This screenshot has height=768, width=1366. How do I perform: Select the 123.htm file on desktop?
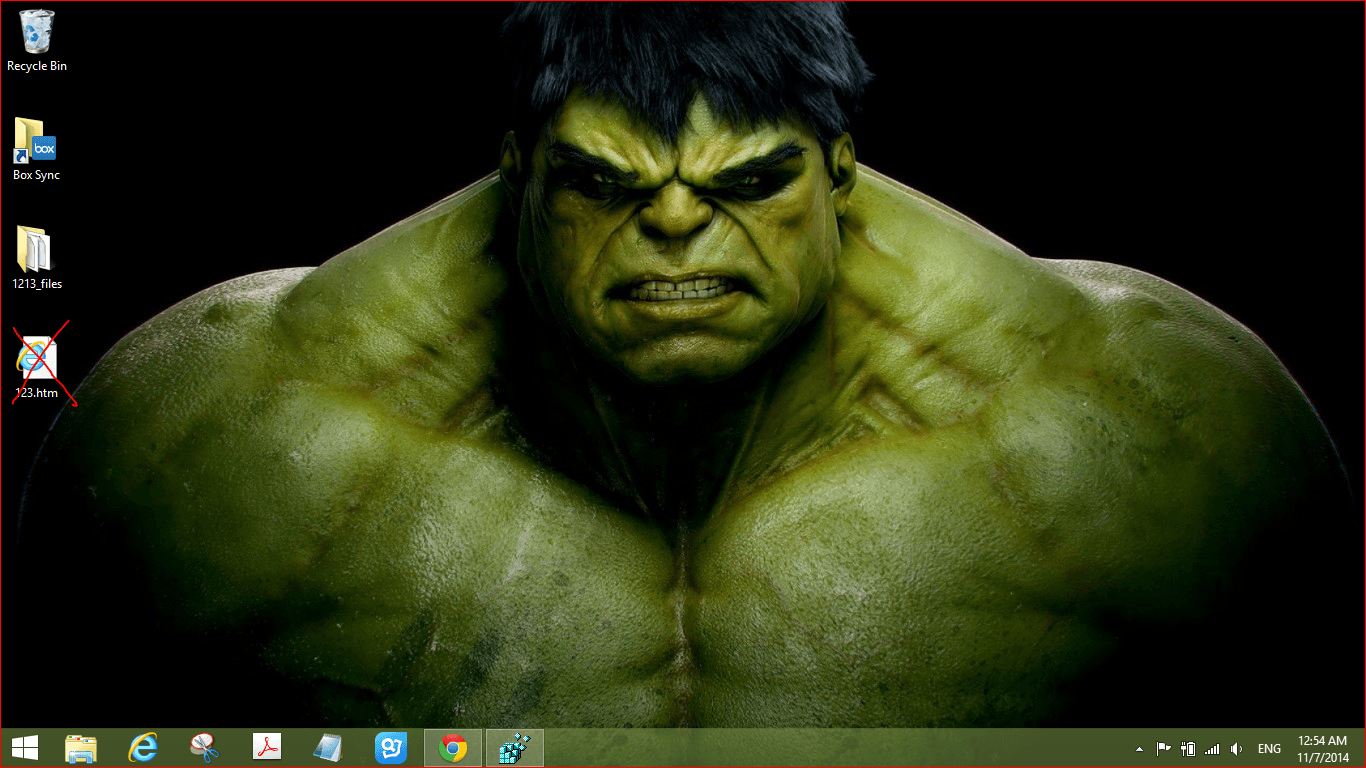pos(37,367)
